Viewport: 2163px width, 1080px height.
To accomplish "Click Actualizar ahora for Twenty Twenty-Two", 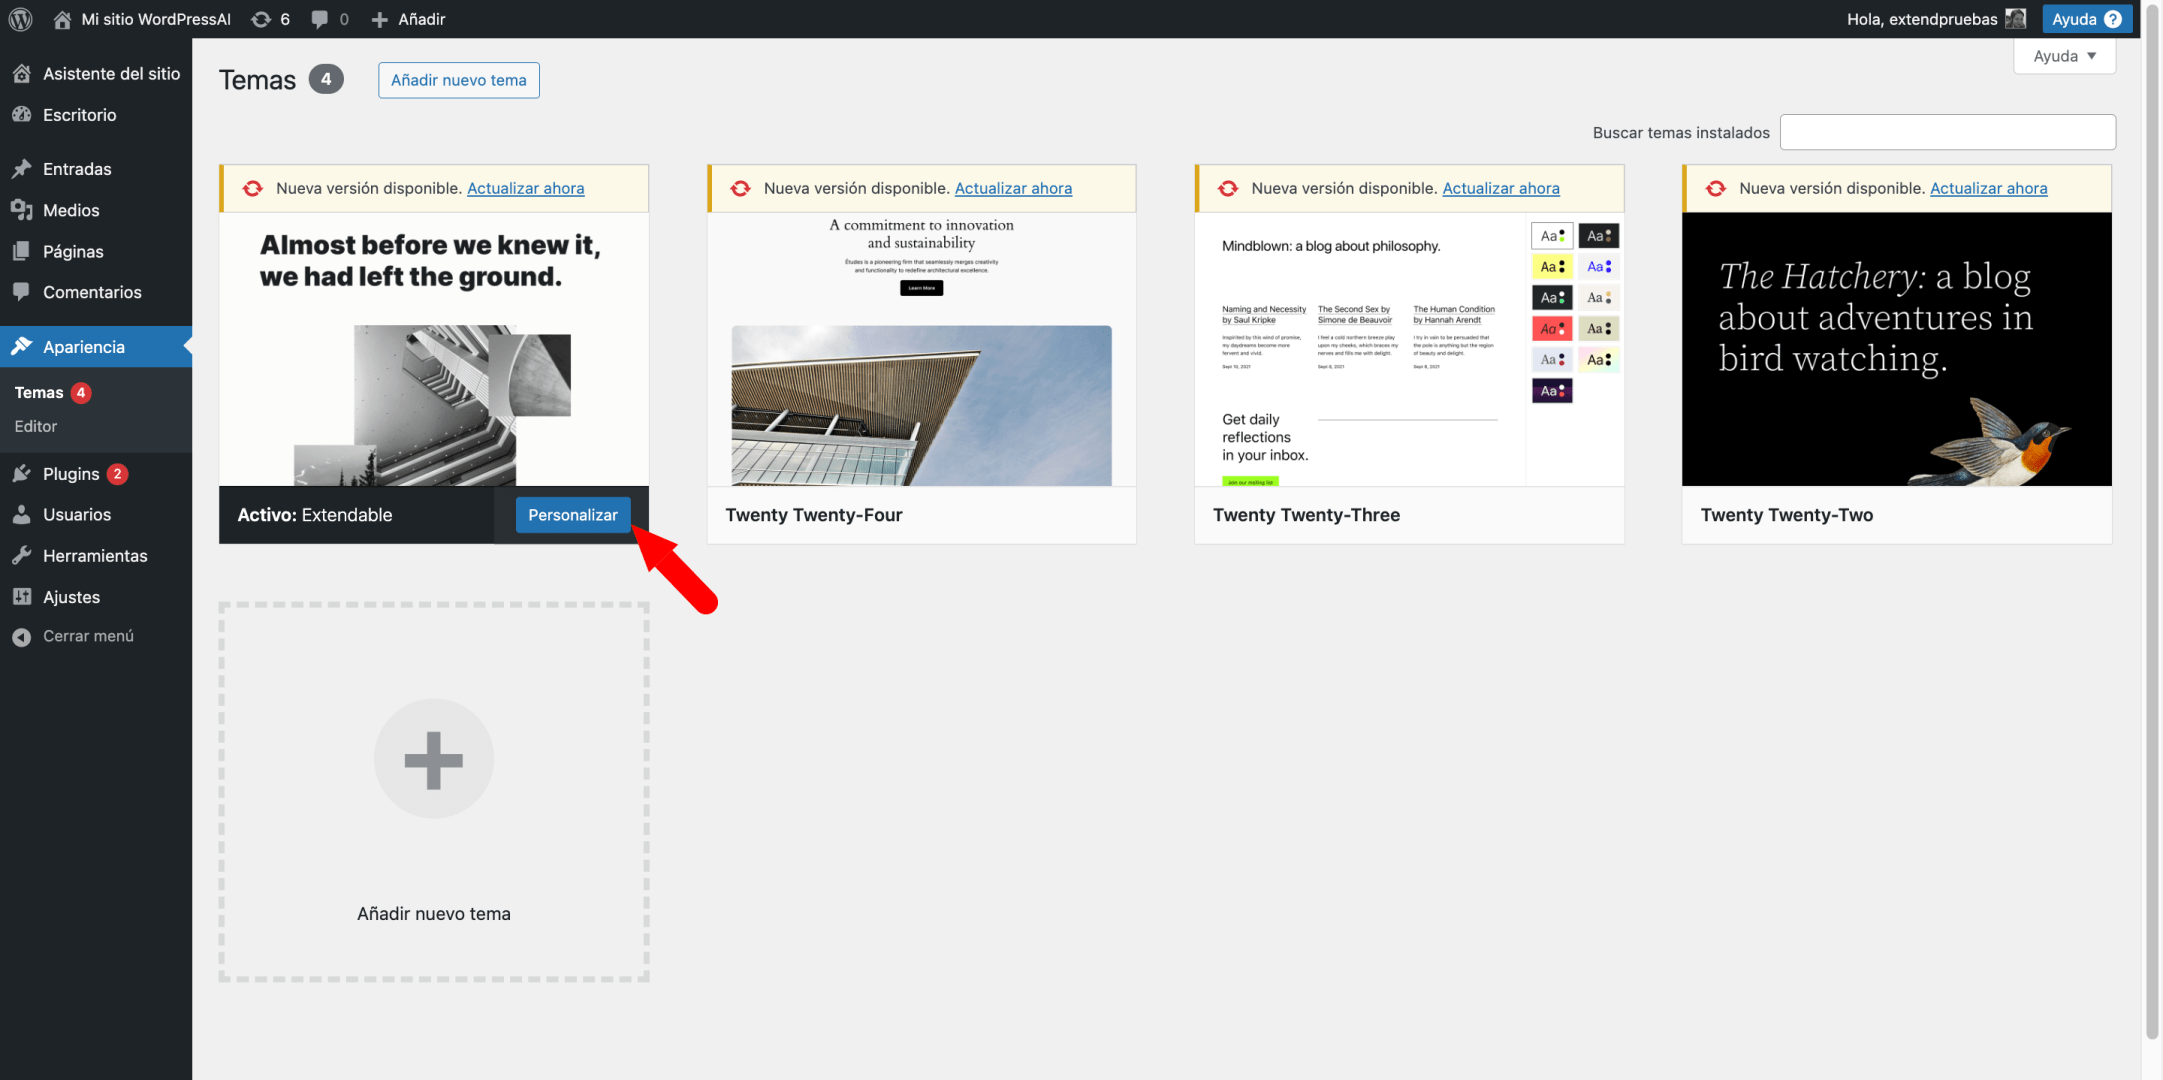I will (x=1989, y=188).
